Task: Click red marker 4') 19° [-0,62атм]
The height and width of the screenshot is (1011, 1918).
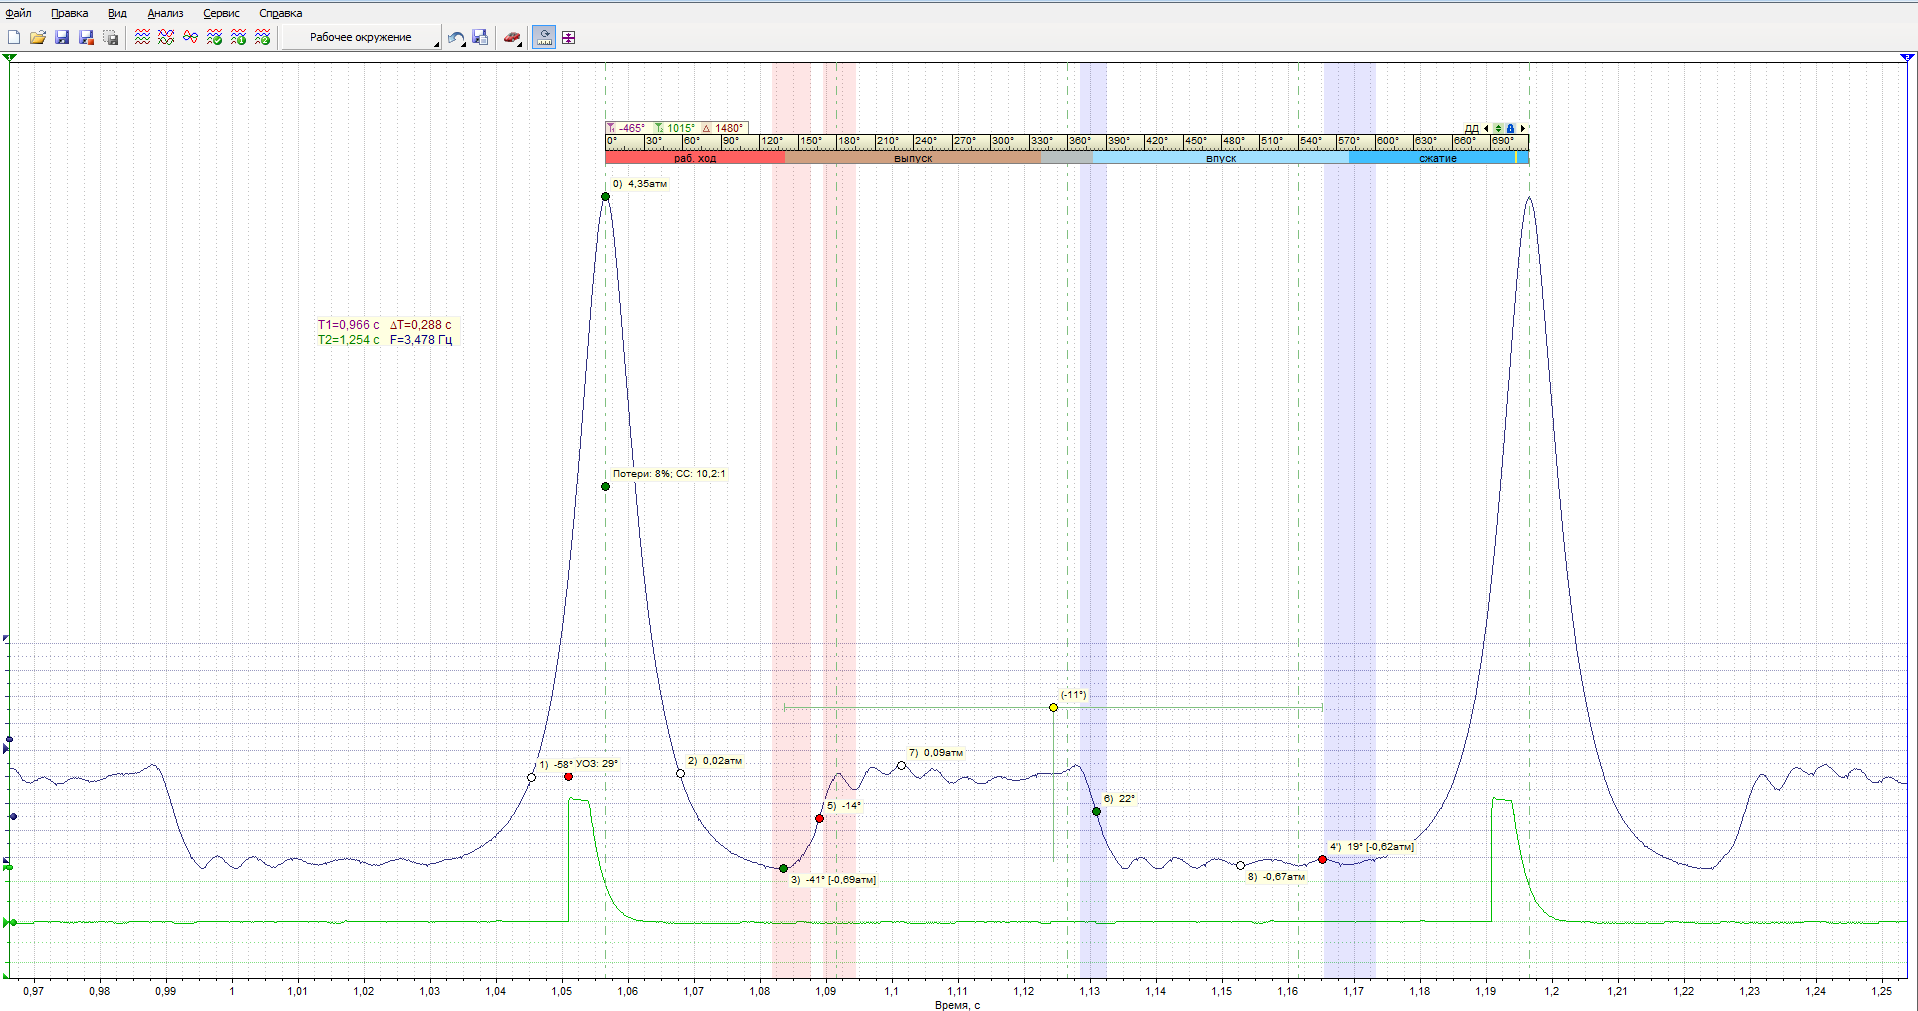Action: click(x=1322, y=859)
